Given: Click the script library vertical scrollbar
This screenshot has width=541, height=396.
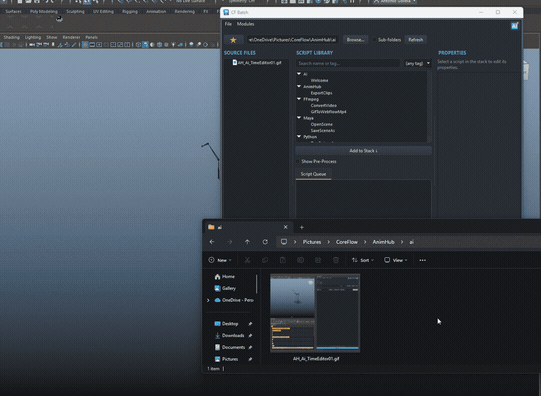Looking at the screenshot, I should 429,107.
